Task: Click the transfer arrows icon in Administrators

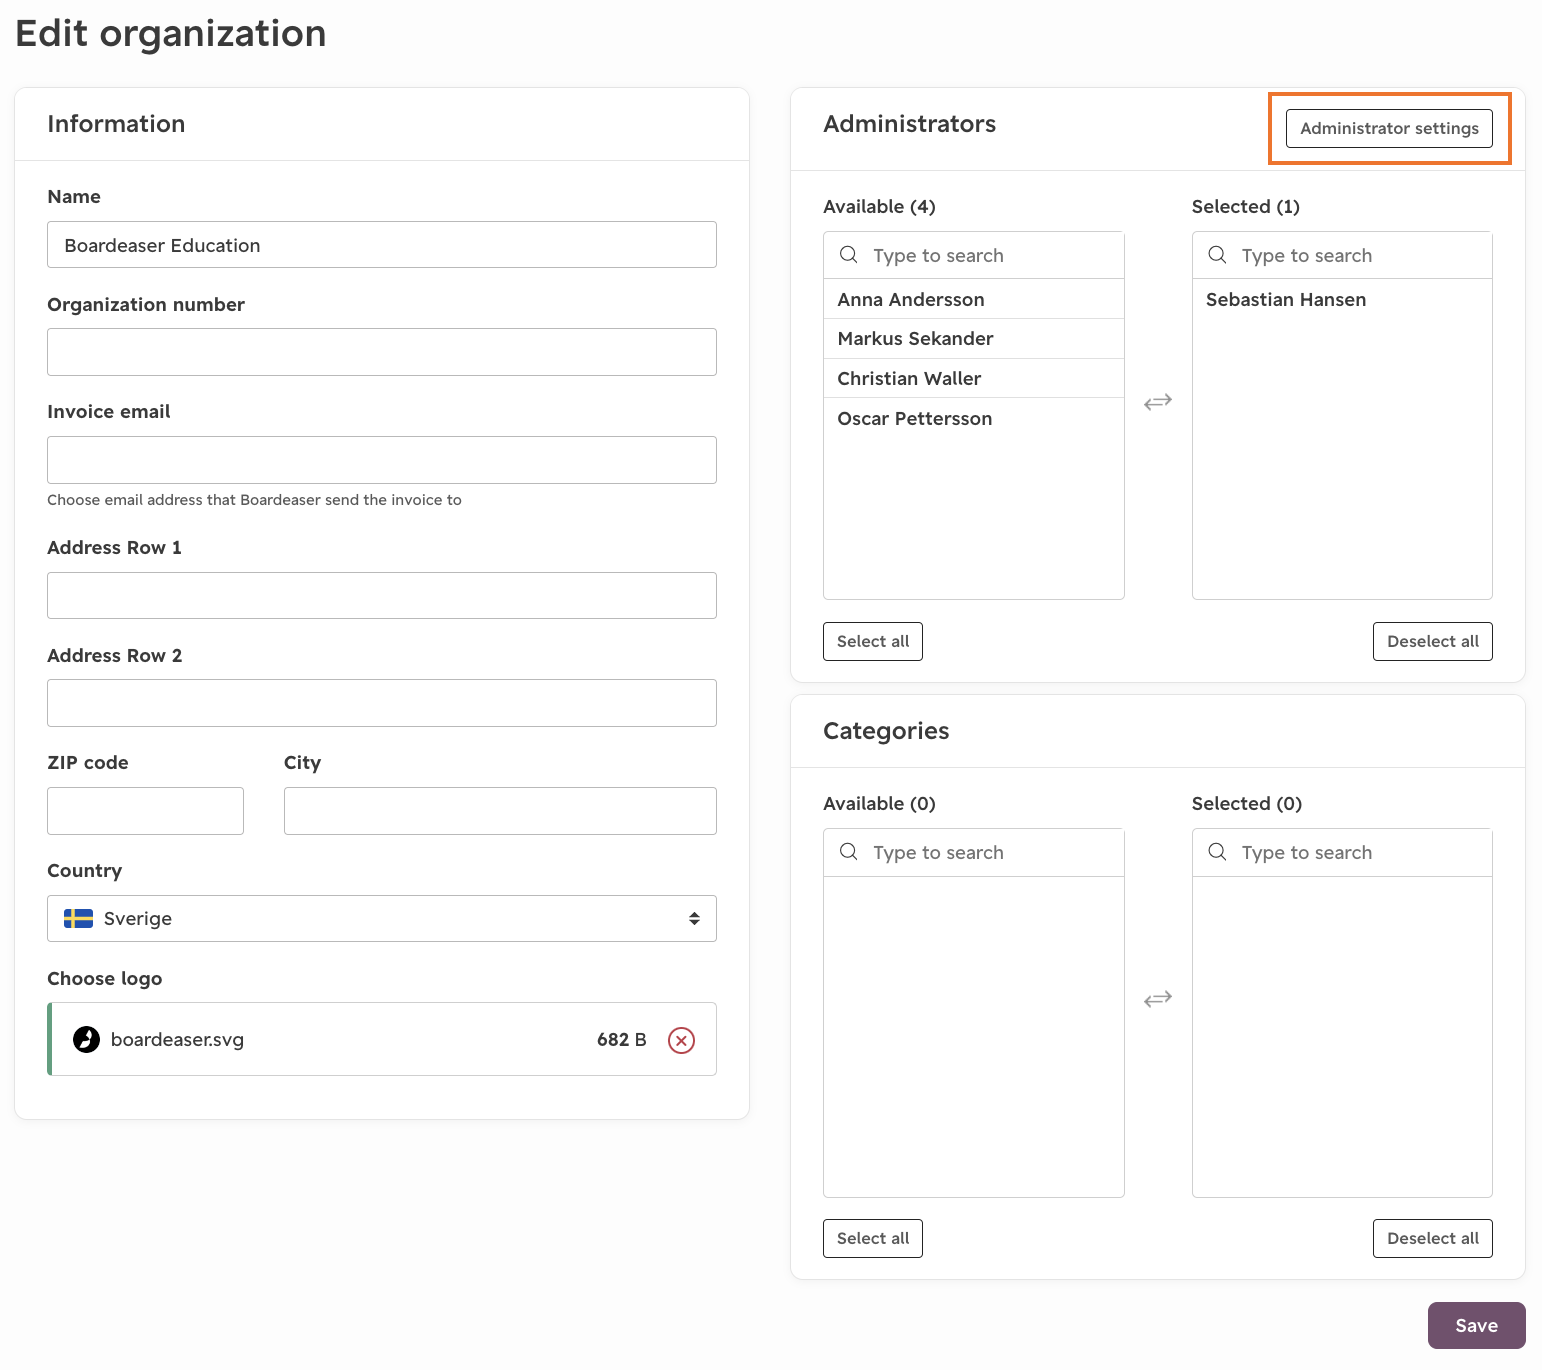Action: pos(1158,402)
